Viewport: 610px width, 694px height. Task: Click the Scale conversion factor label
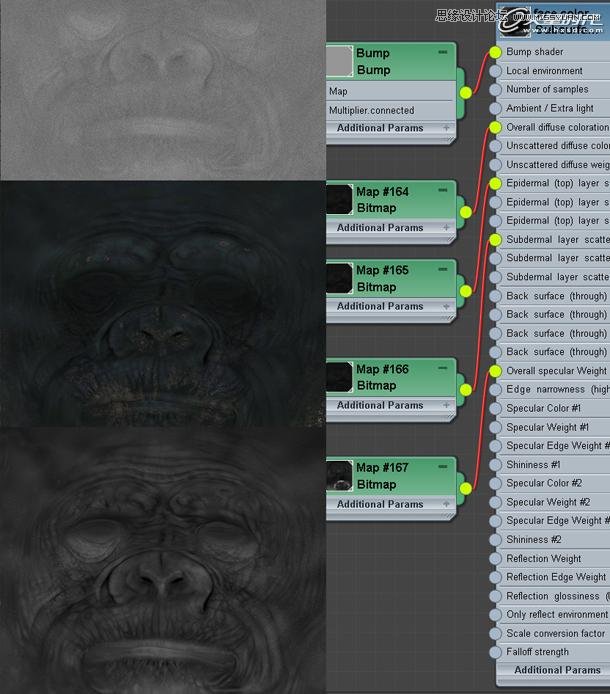point(556,633)
